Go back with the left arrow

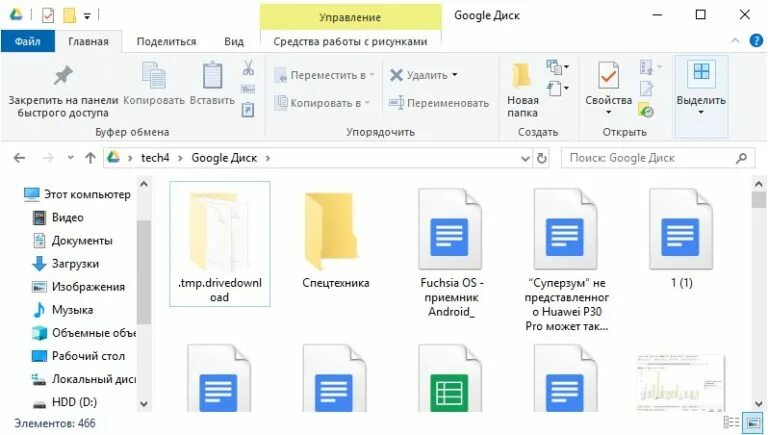19,158
